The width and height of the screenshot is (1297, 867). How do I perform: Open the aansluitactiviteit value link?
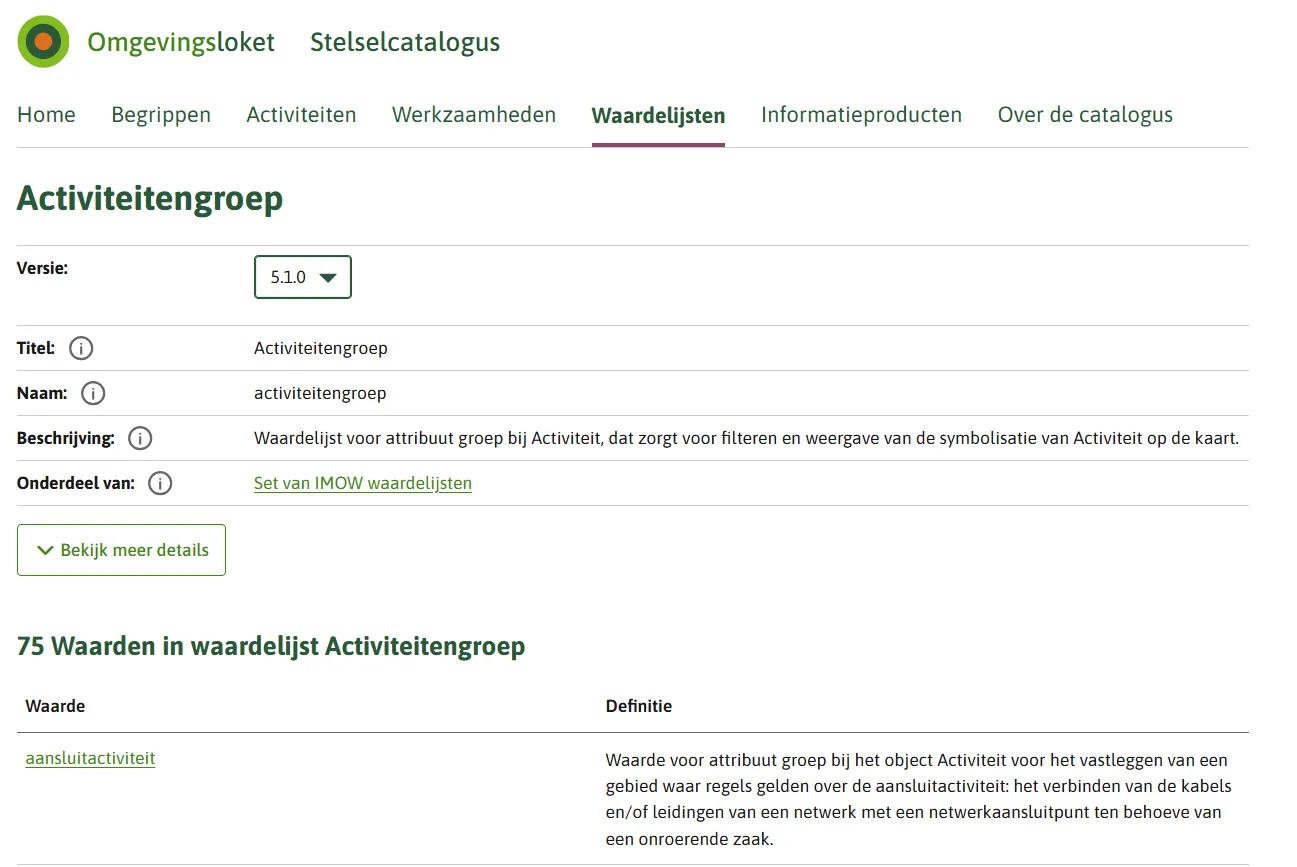[x=90, y=758]
